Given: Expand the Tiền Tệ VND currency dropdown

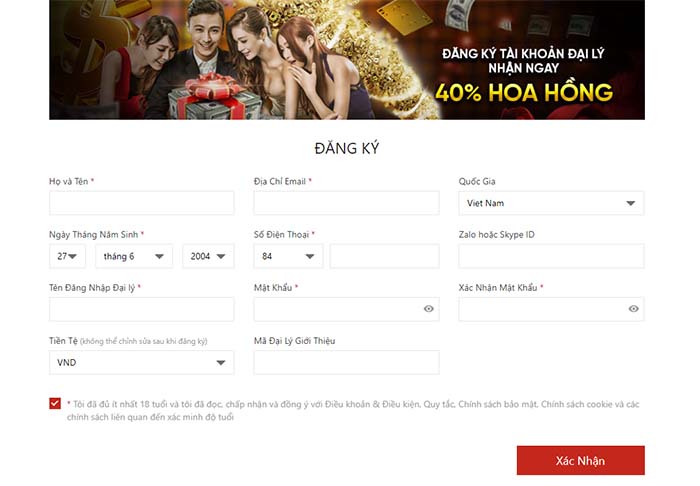Looking at the screenshot, I should tap(142, 362).
